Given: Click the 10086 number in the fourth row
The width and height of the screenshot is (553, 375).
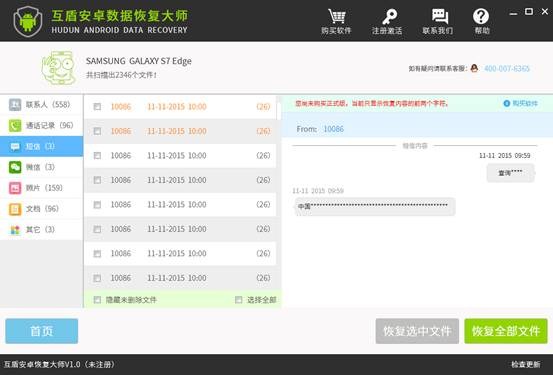Looking at the screenshot, I should tap(121, 180).
